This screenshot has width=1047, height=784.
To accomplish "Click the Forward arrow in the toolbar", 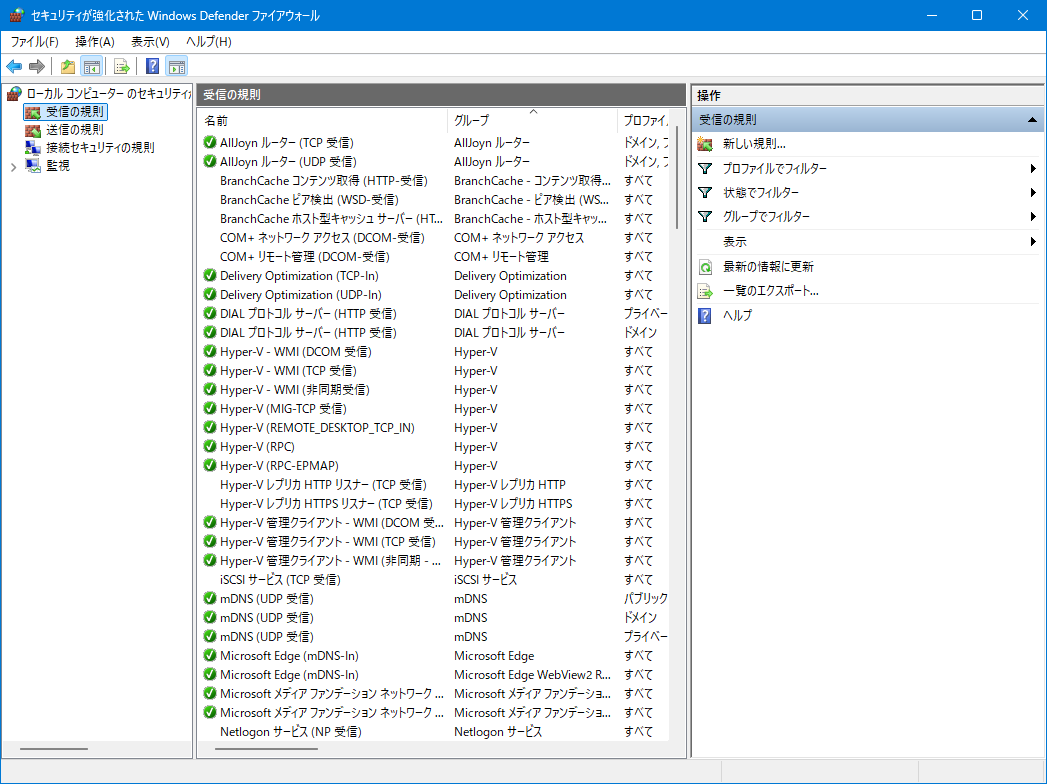I will (37, 66).
